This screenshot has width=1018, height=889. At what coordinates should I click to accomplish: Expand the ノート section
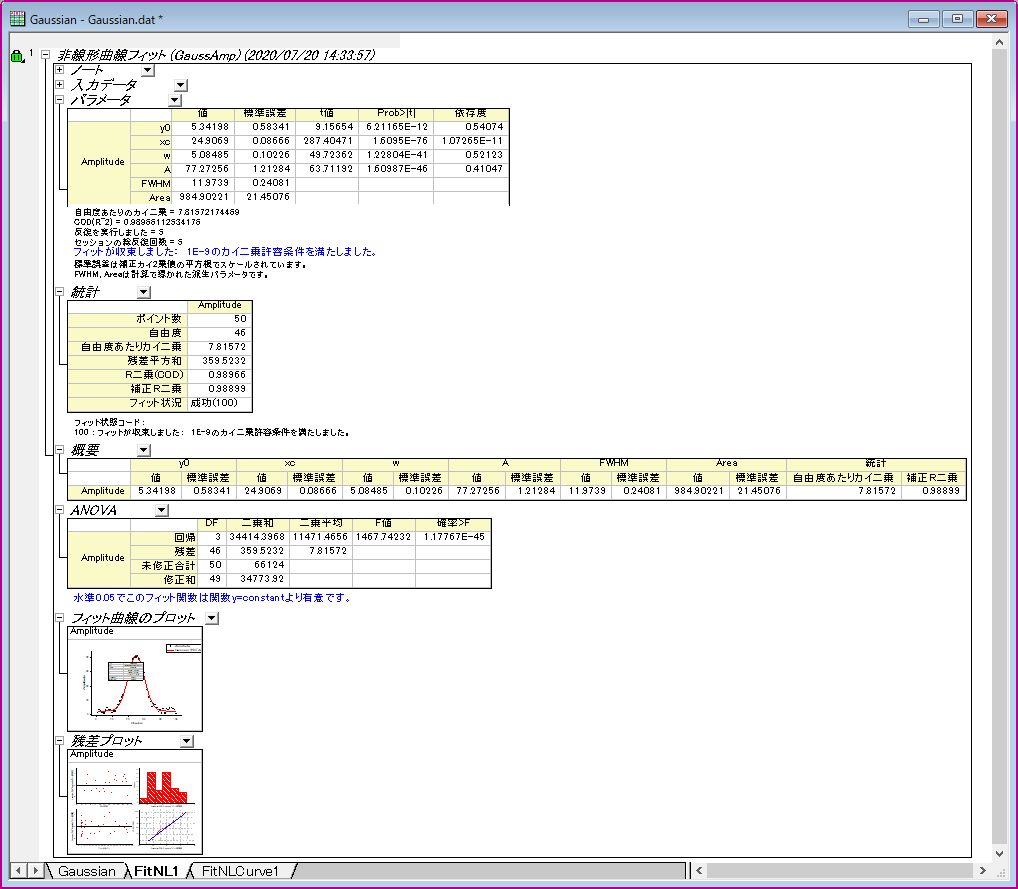(x=60, y=69)
